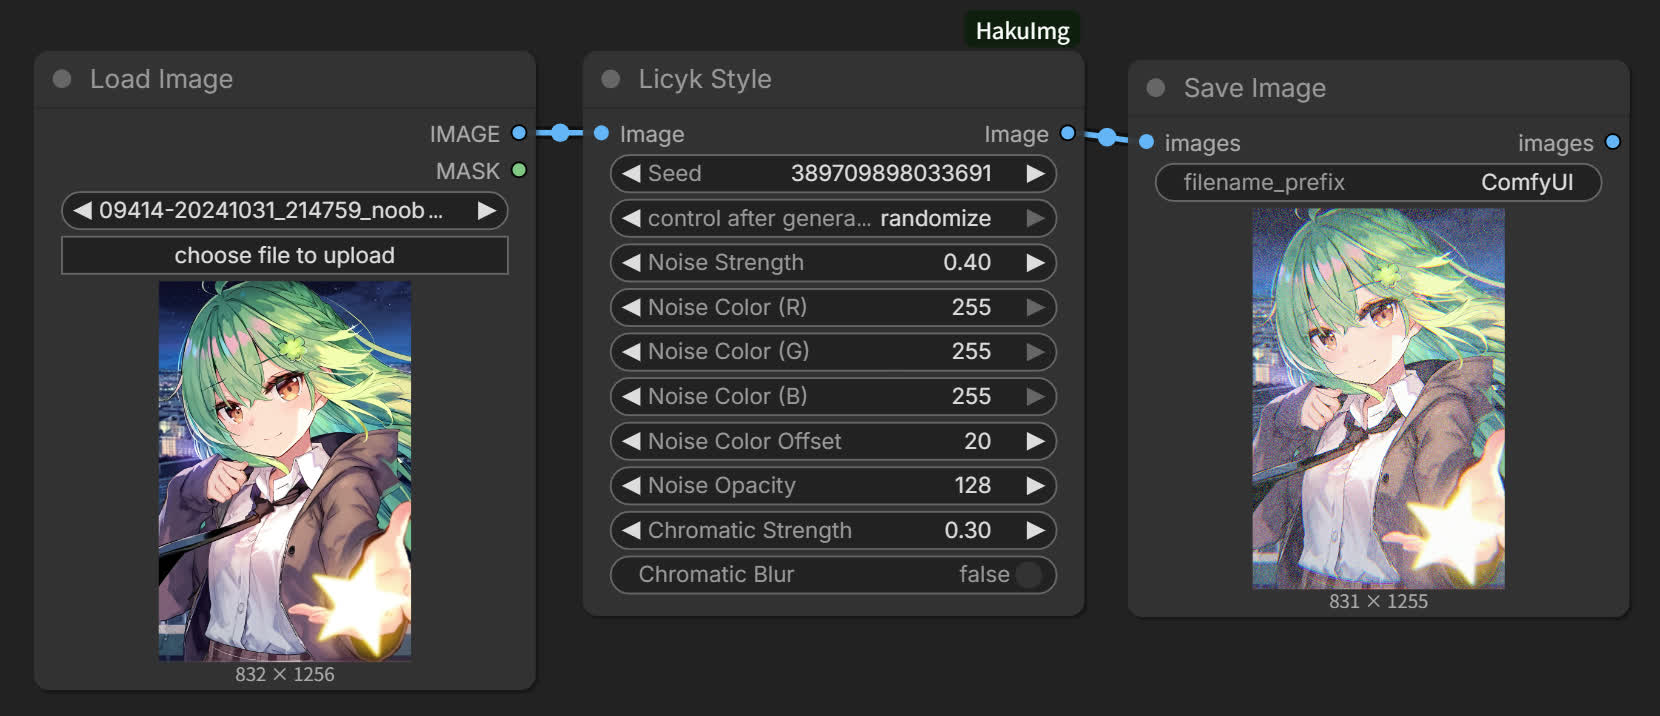1660x716 pixels.
Task: Decrease Noise Opacity
Action: point(631,485)
